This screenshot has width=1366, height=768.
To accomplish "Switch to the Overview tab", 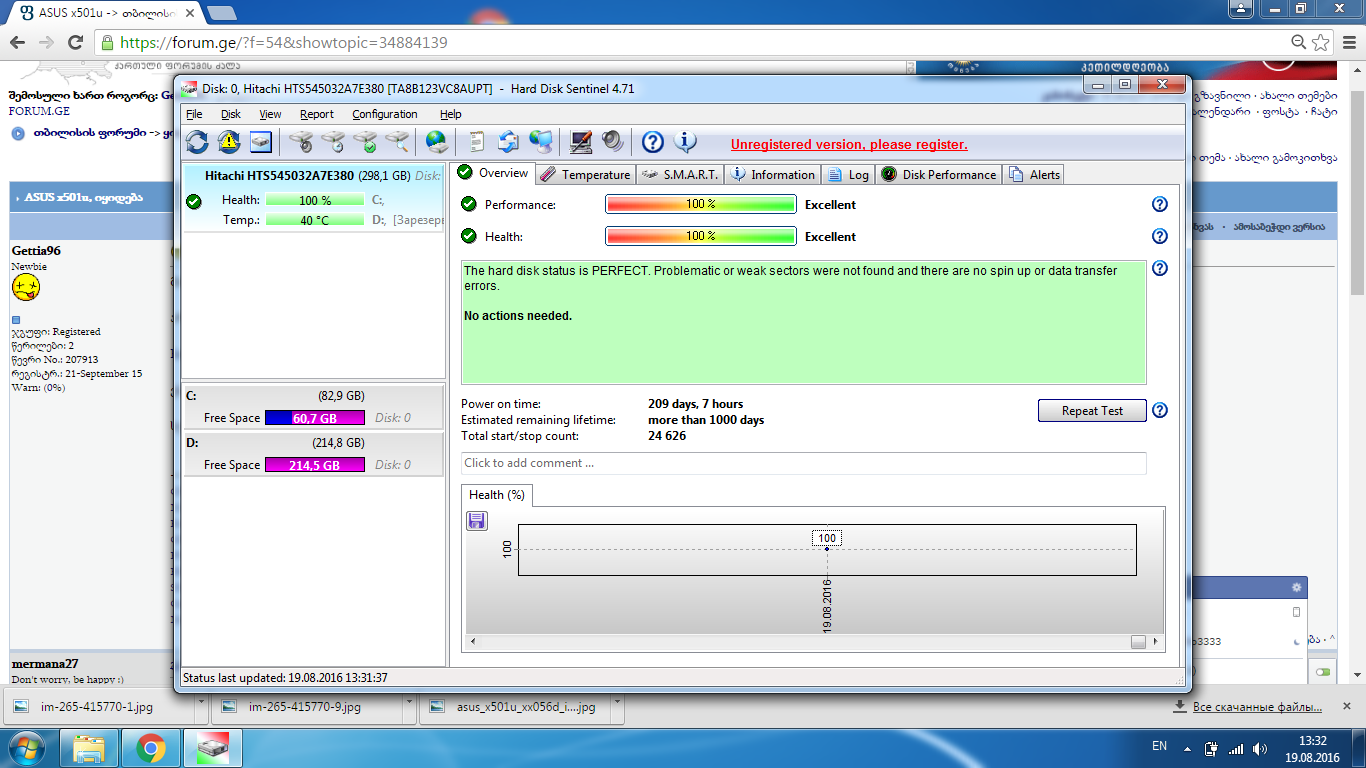I will point(492,173).
